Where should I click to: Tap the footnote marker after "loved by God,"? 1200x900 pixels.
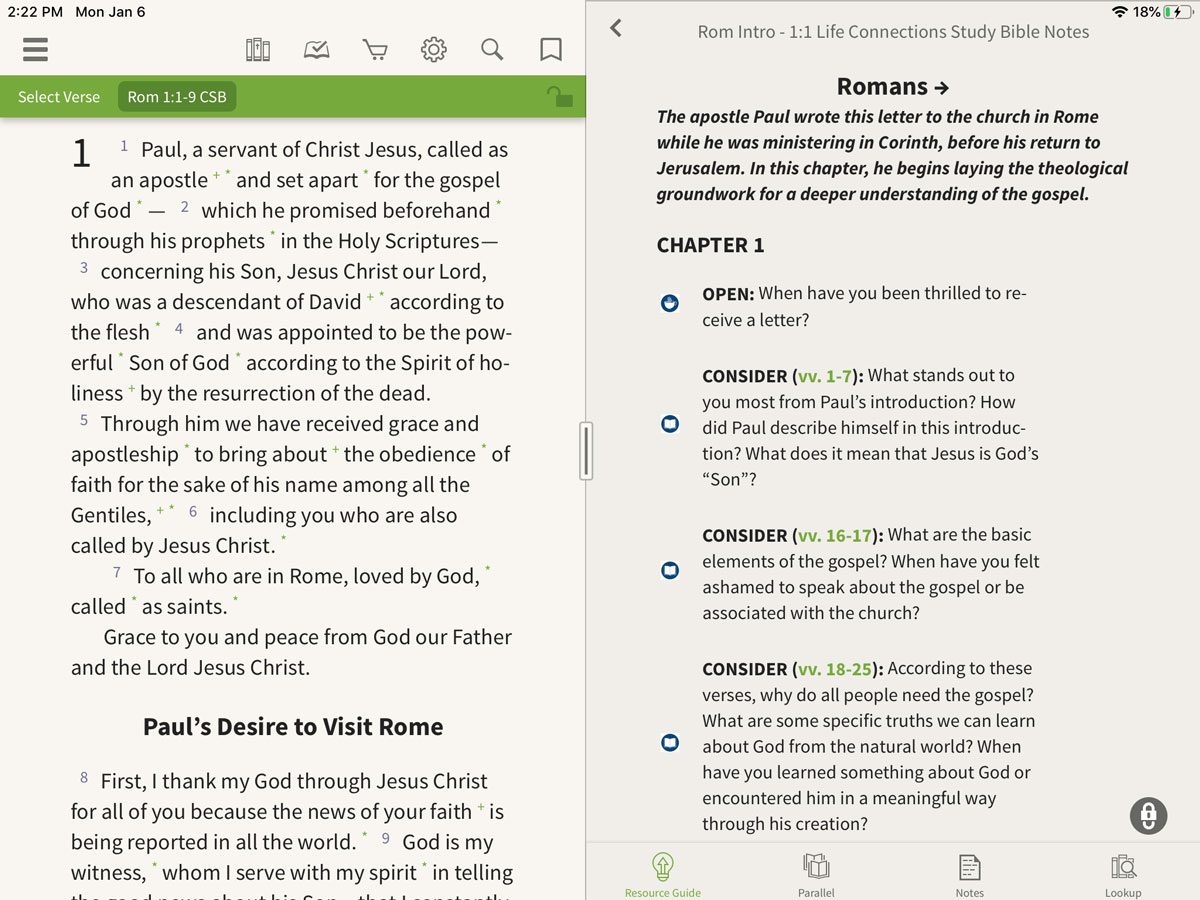(488, 569)
